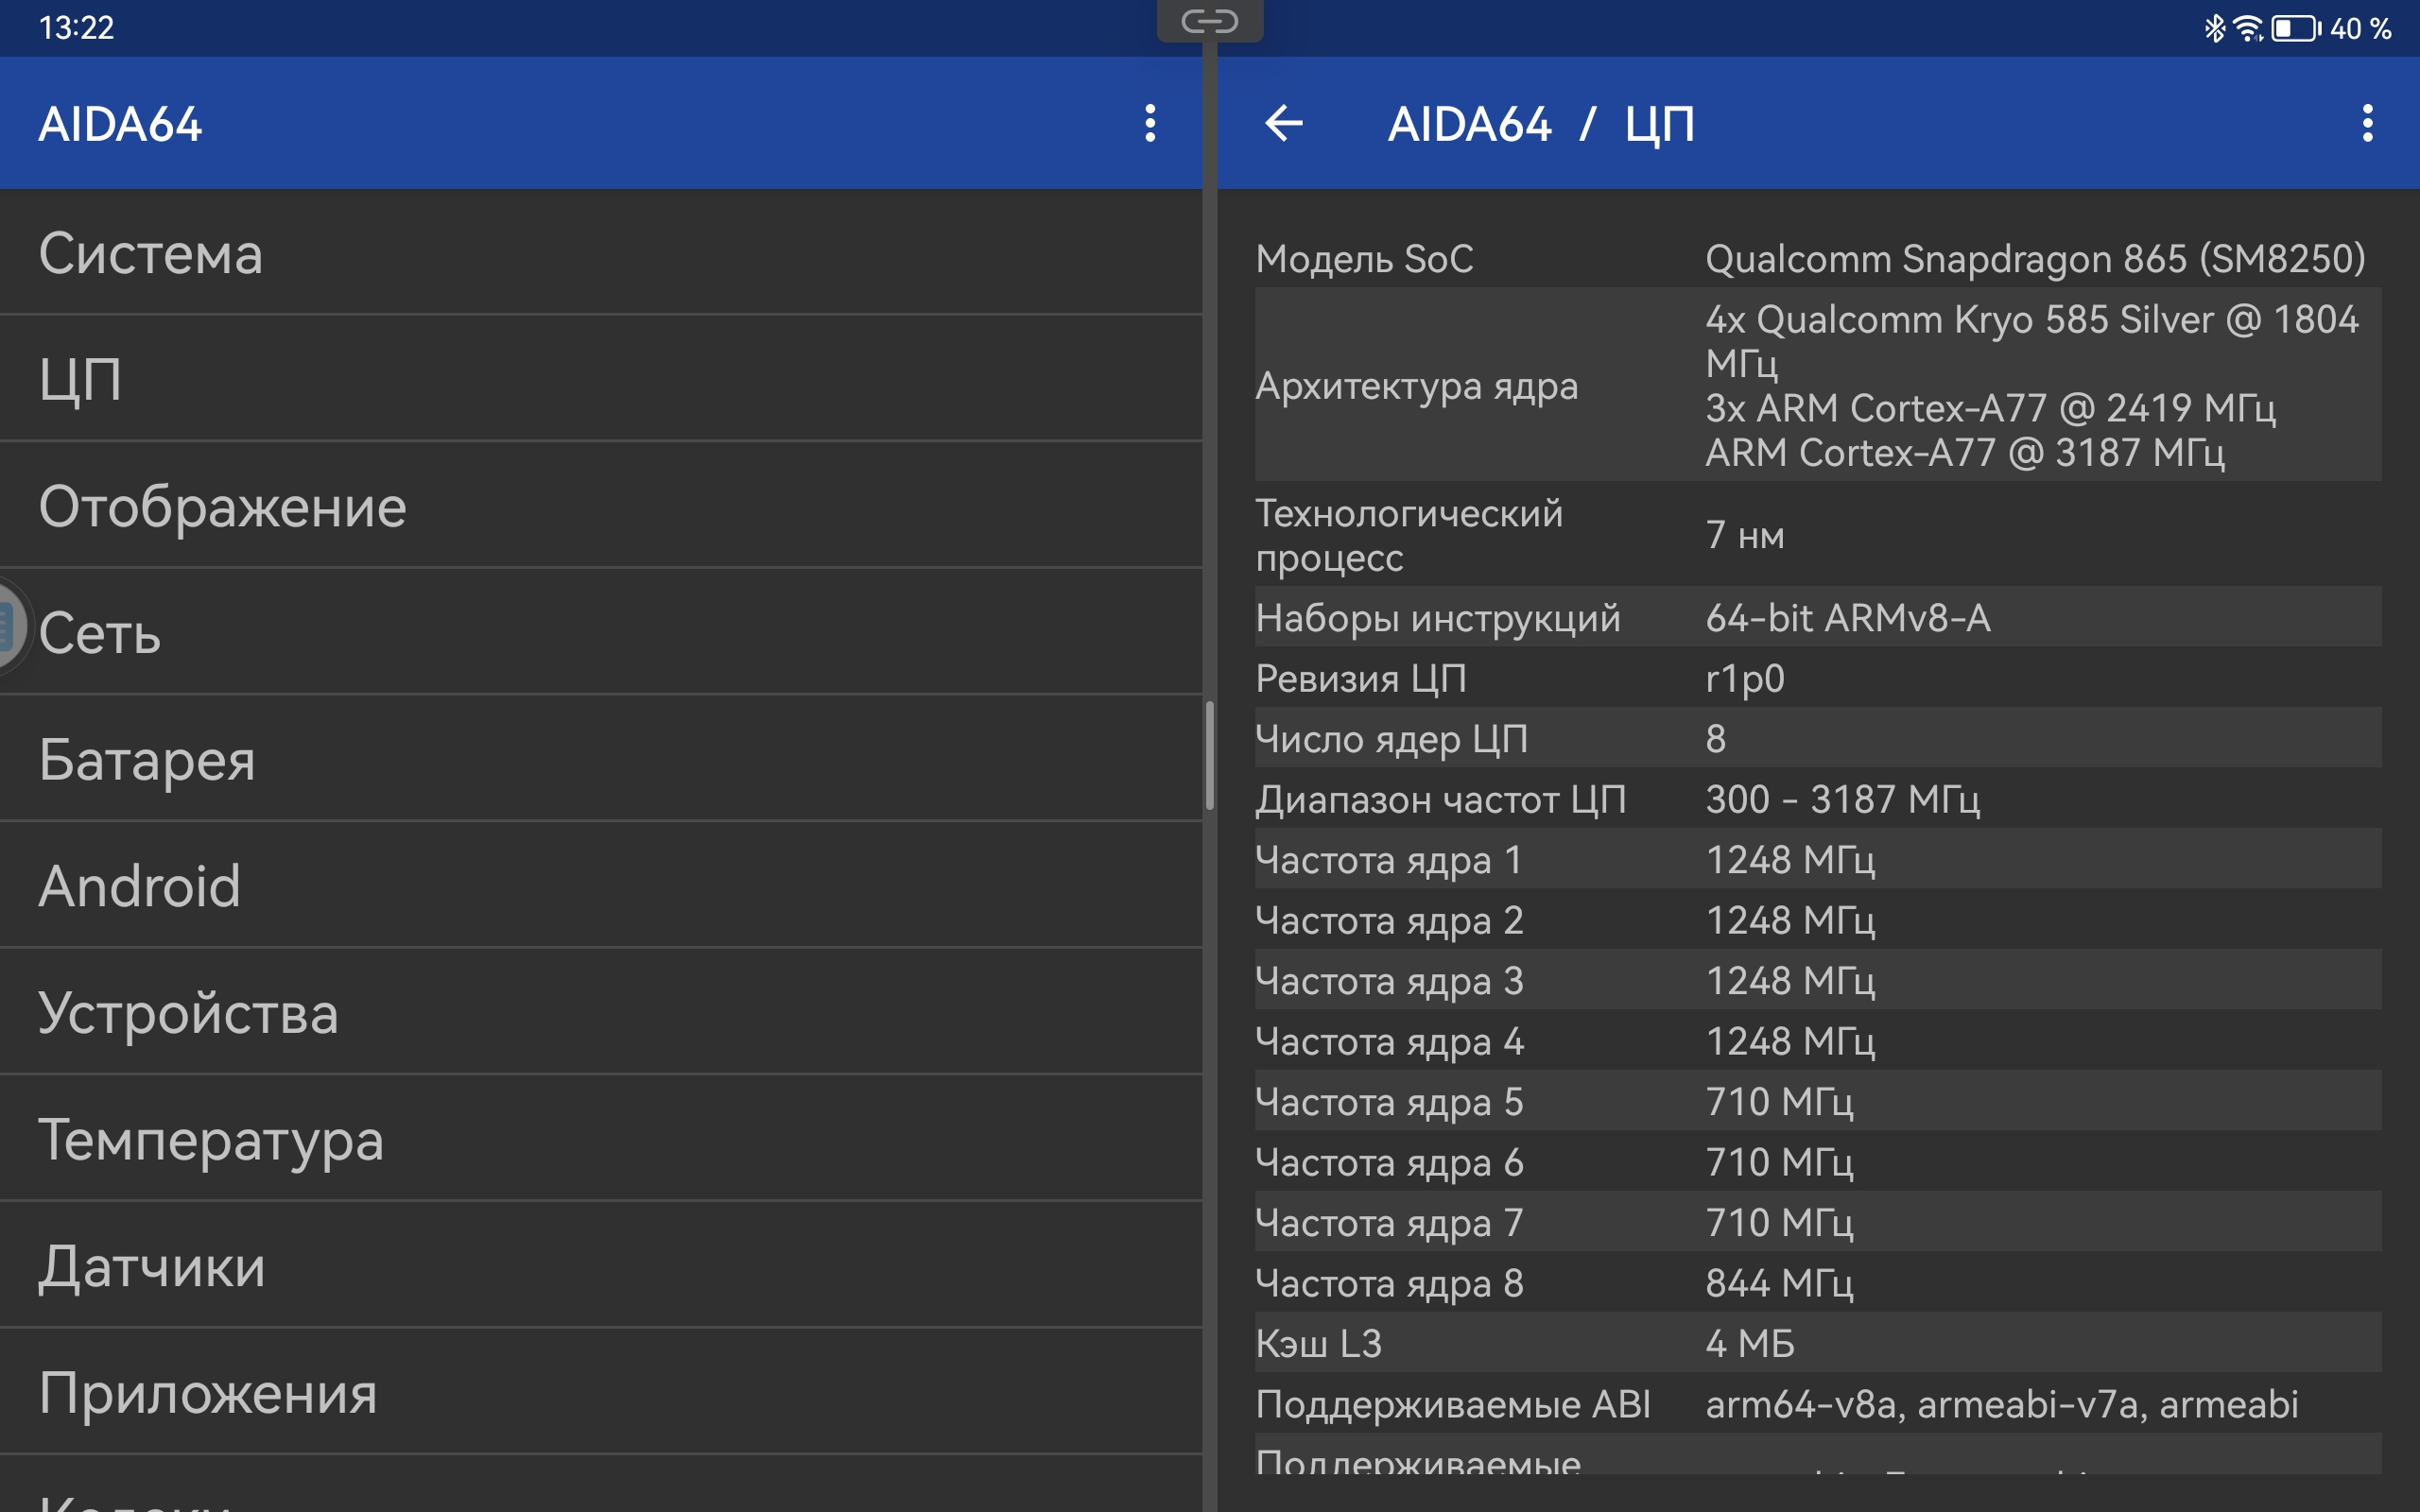Select the Частота ядра 5 row

(x=1818, y=1101)
